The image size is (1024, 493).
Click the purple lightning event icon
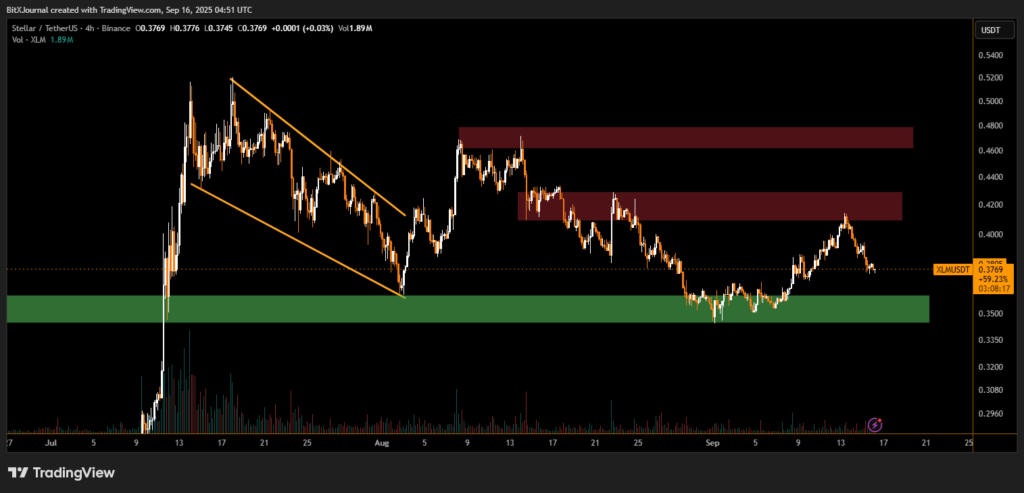coord(875,425)
